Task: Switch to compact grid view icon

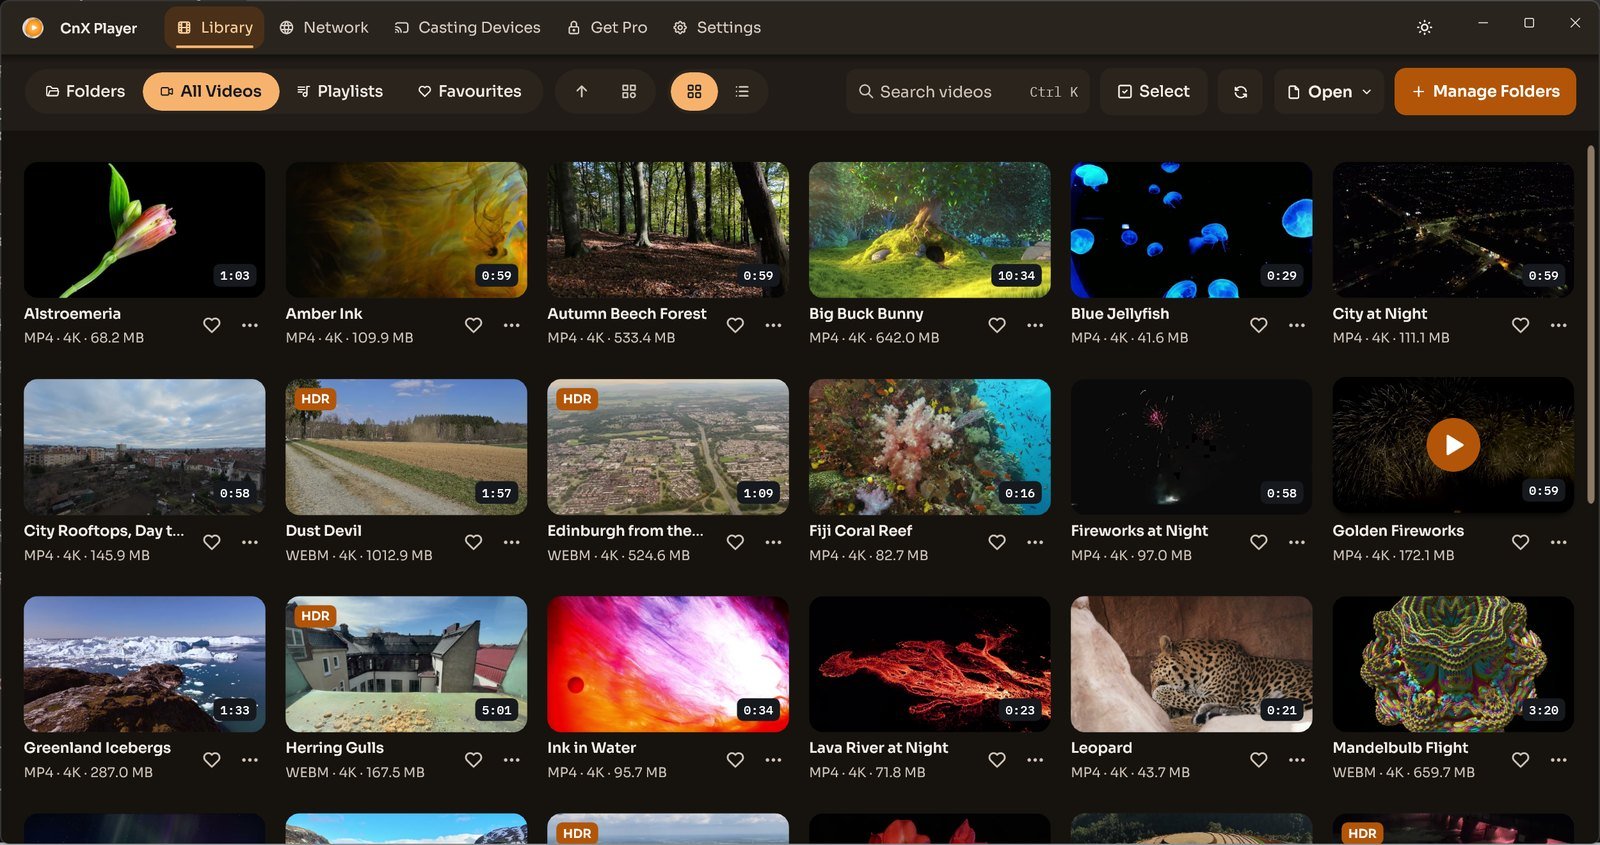Action: coord(629,91)
